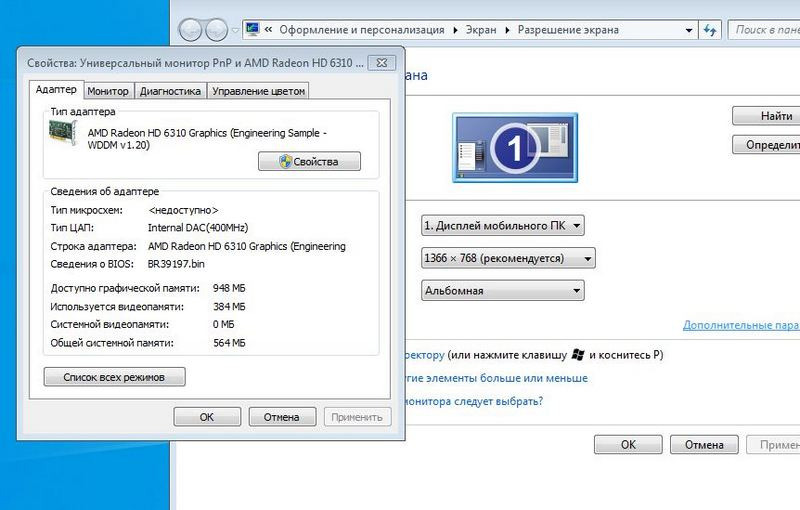Viewport: 800px width, 510px height.
Task: Click the double chevron in address bar
Action: click(268, 30)
